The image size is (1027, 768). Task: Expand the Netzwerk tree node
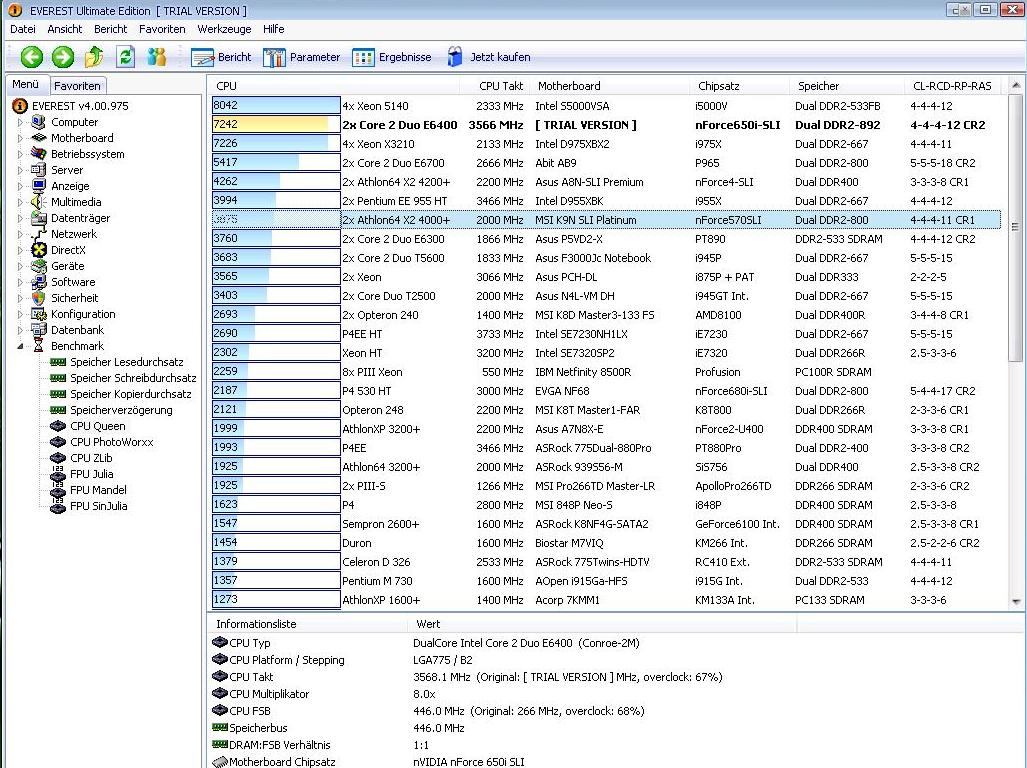(20, 234)
